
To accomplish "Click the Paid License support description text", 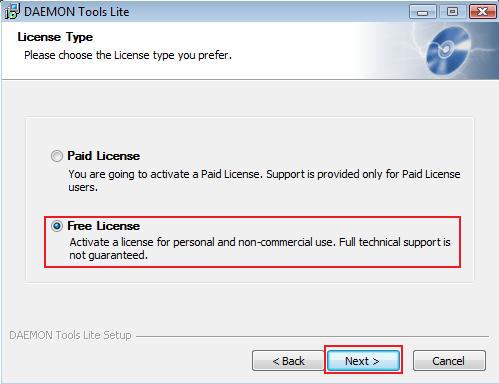I will coord(264,180).
